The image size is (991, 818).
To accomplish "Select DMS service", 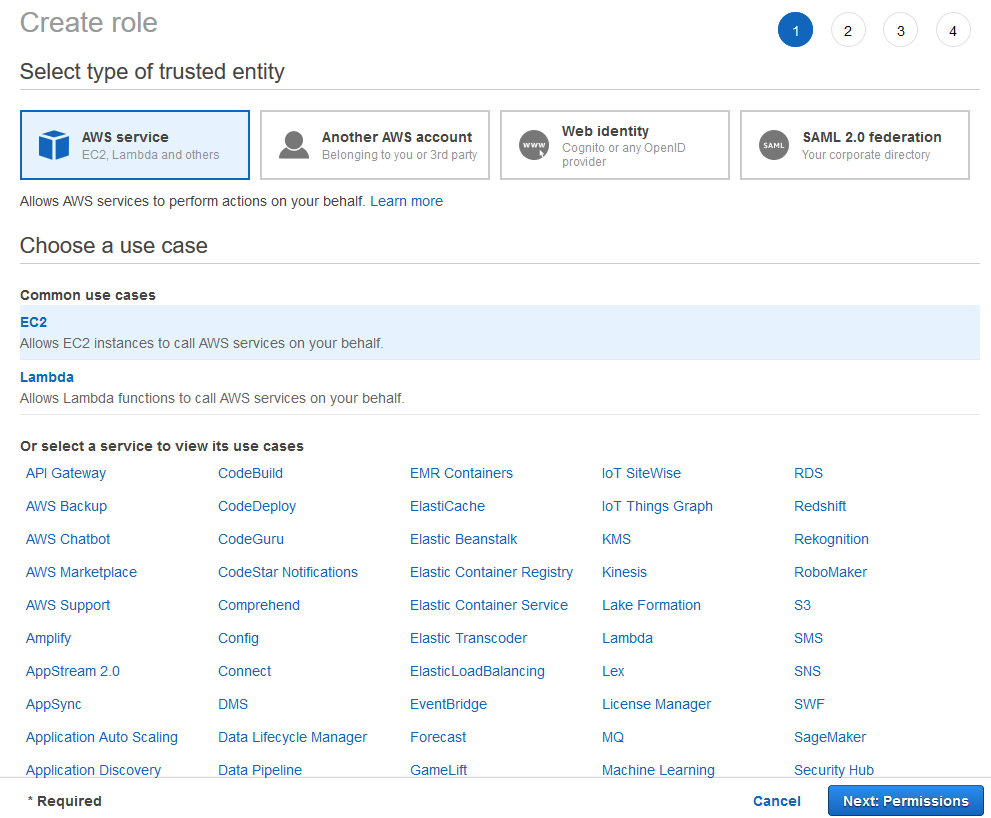I will tap(233, 704).
